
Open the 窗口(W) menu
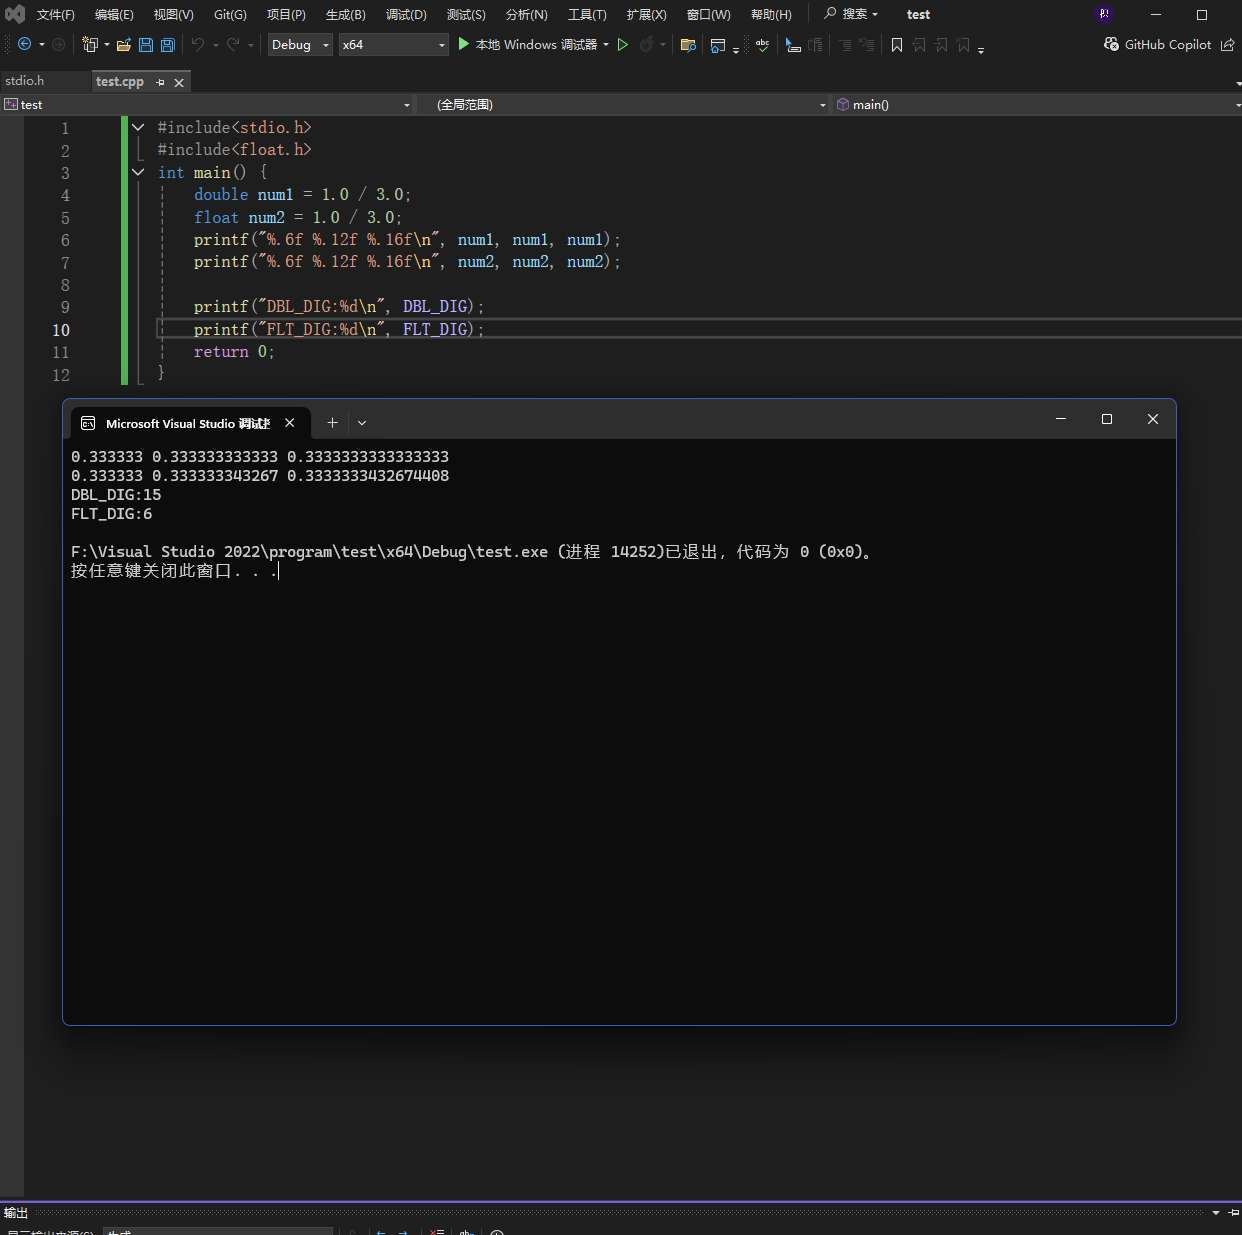pyautogui.click(x=708, y=14)
